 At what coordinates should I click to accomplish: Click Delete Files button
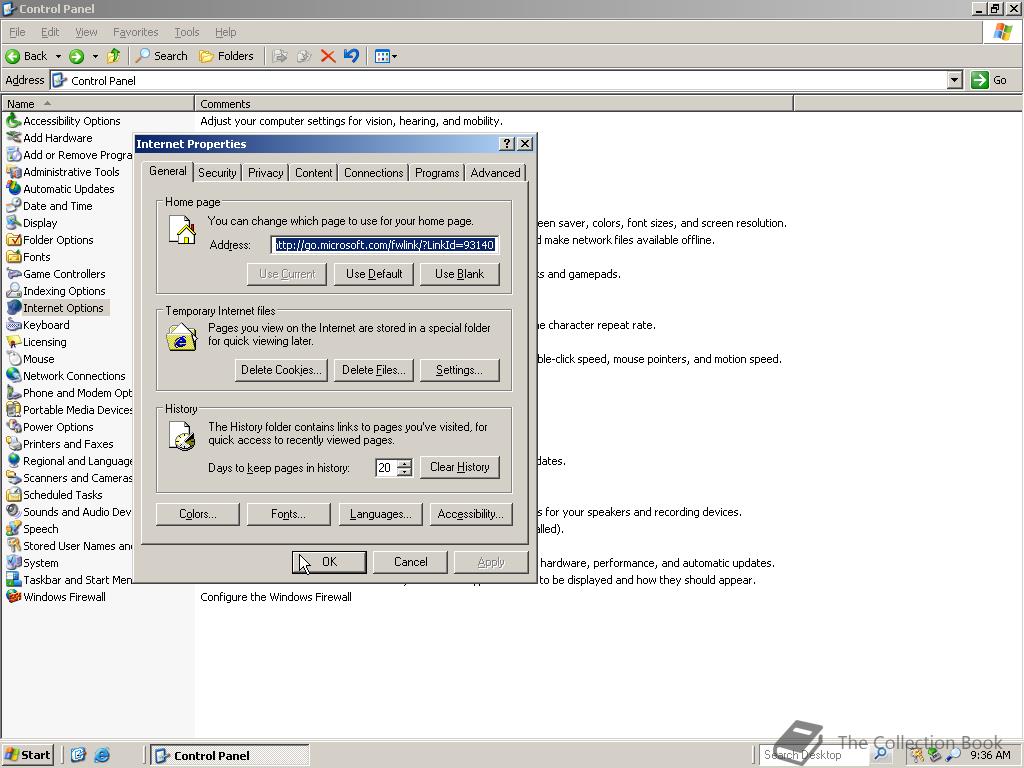coord(374,370)
